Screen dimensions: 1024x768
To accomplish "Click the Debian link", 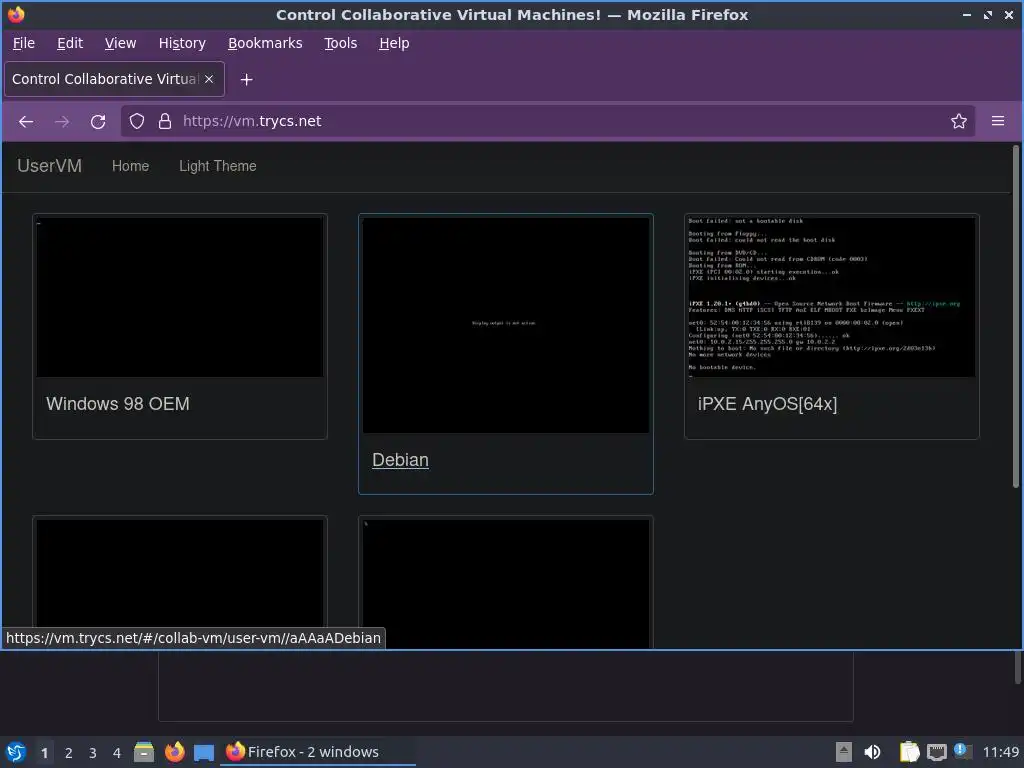I will click(400, 460).
